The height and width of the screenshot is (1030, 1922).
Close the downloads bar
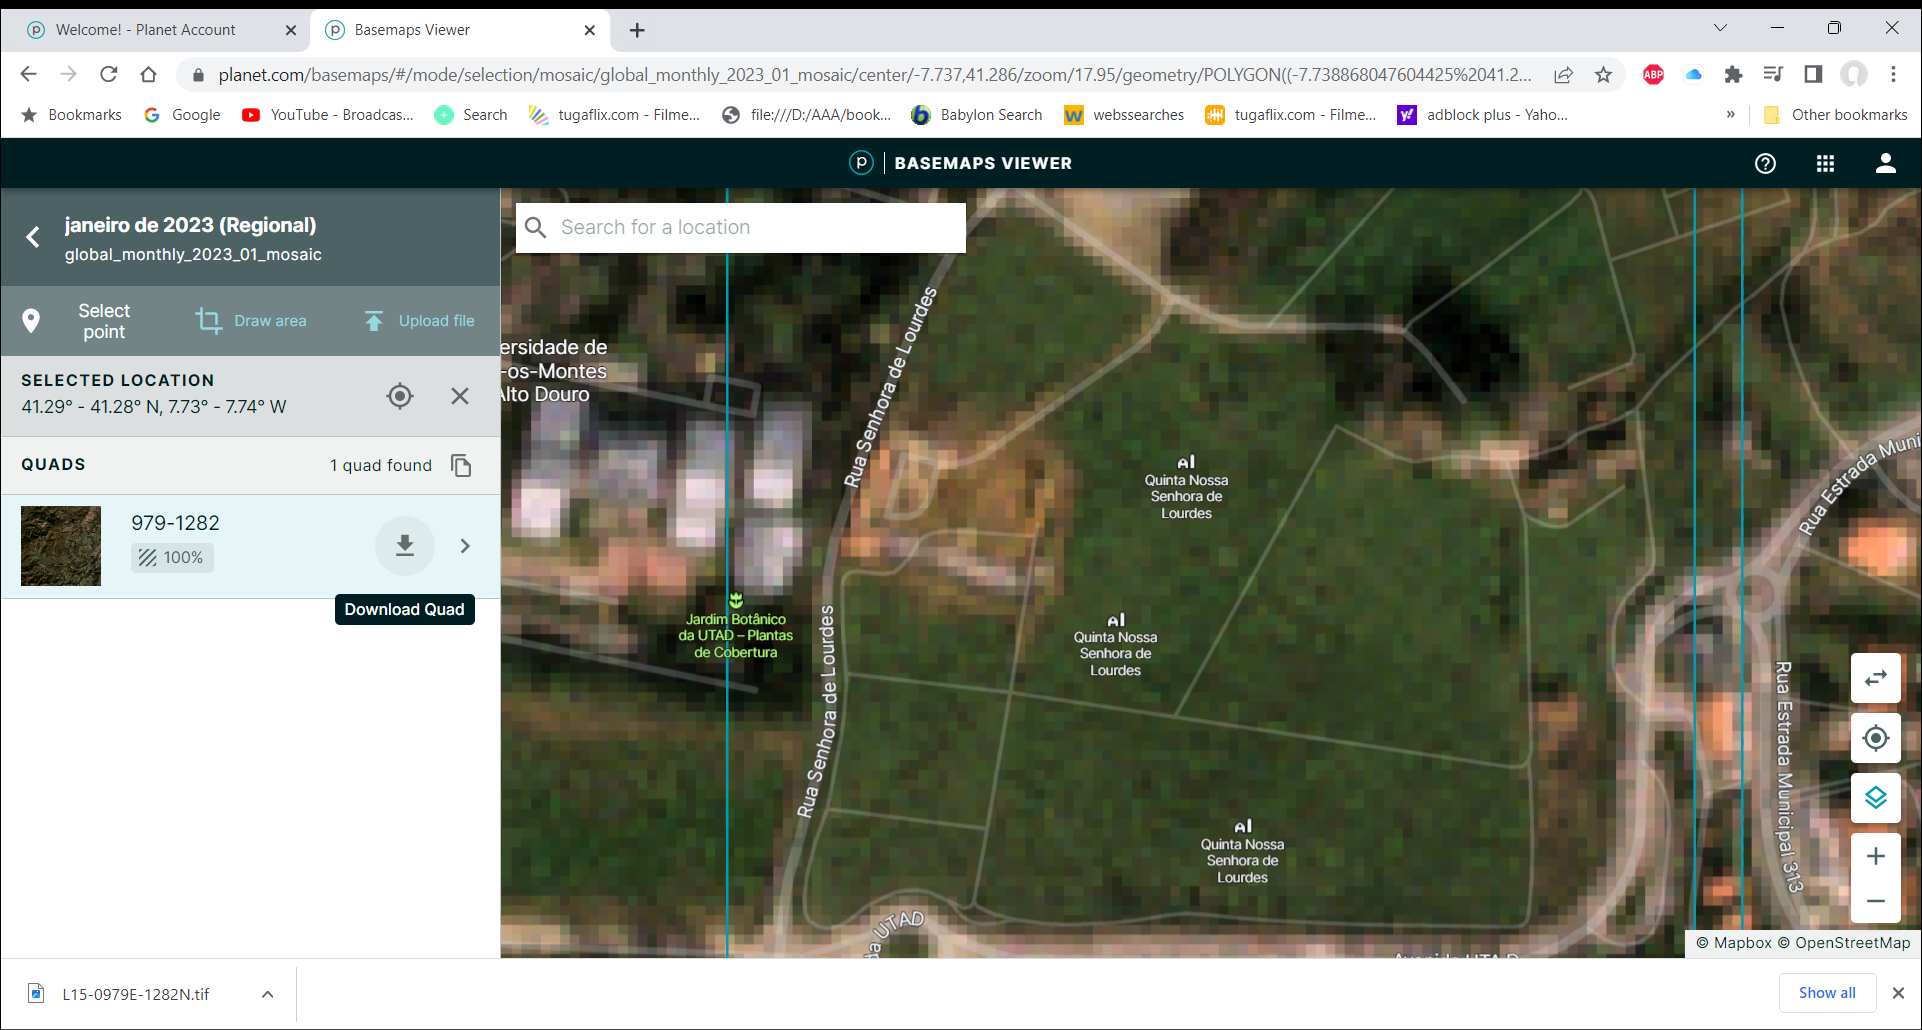click(x=1898, y=993)
